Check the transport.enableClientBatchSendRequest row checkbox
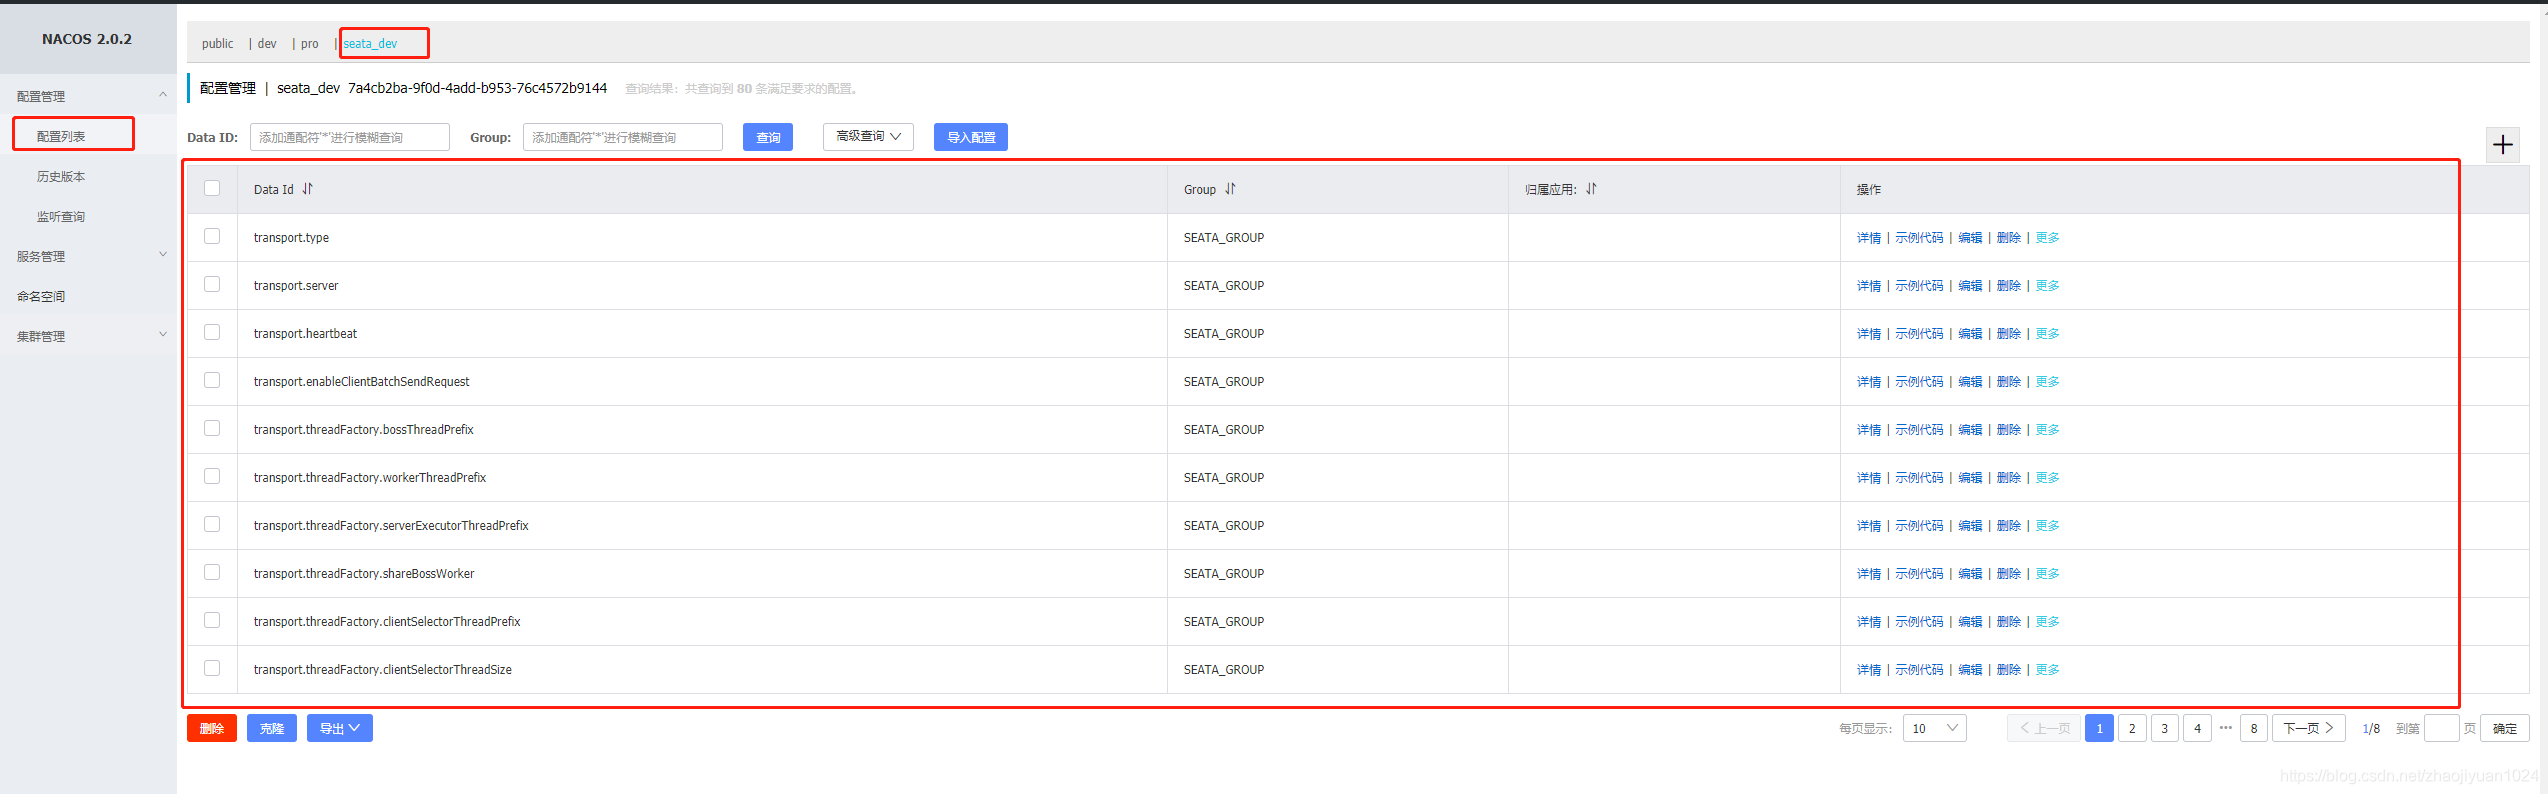This screenshot has height=794, width=2548. click(x=212, y=380)
